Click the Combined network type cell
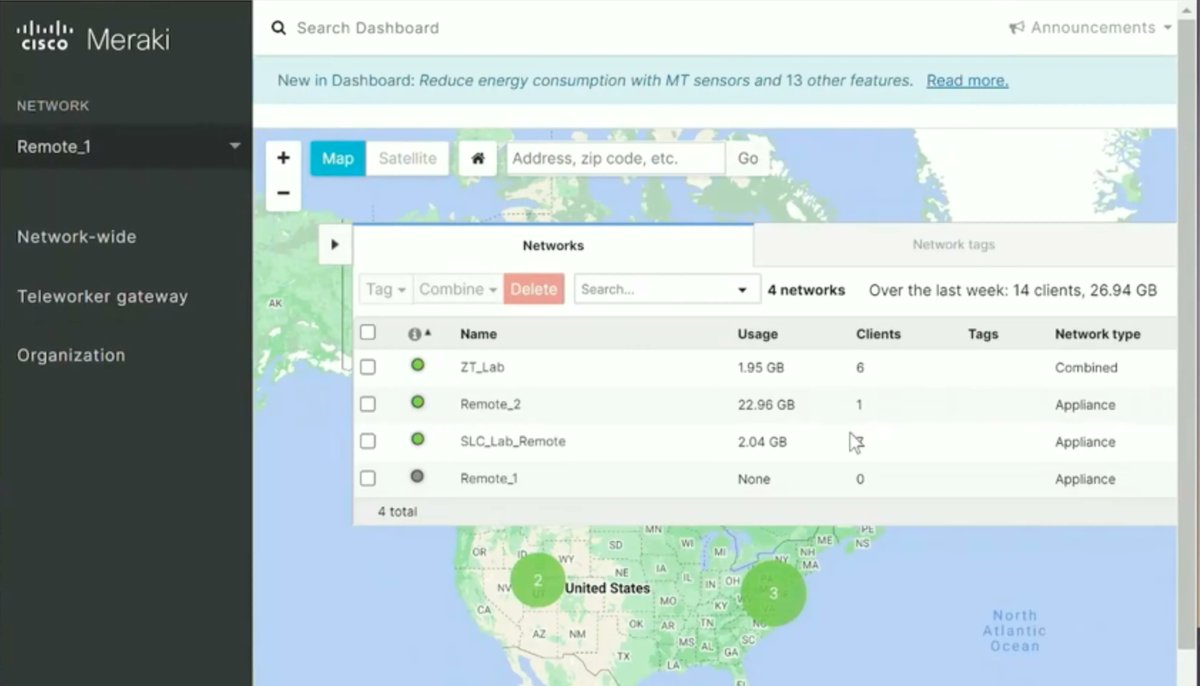The width and height of the screenshot is (1200, 686). (x=1086, y=367)
